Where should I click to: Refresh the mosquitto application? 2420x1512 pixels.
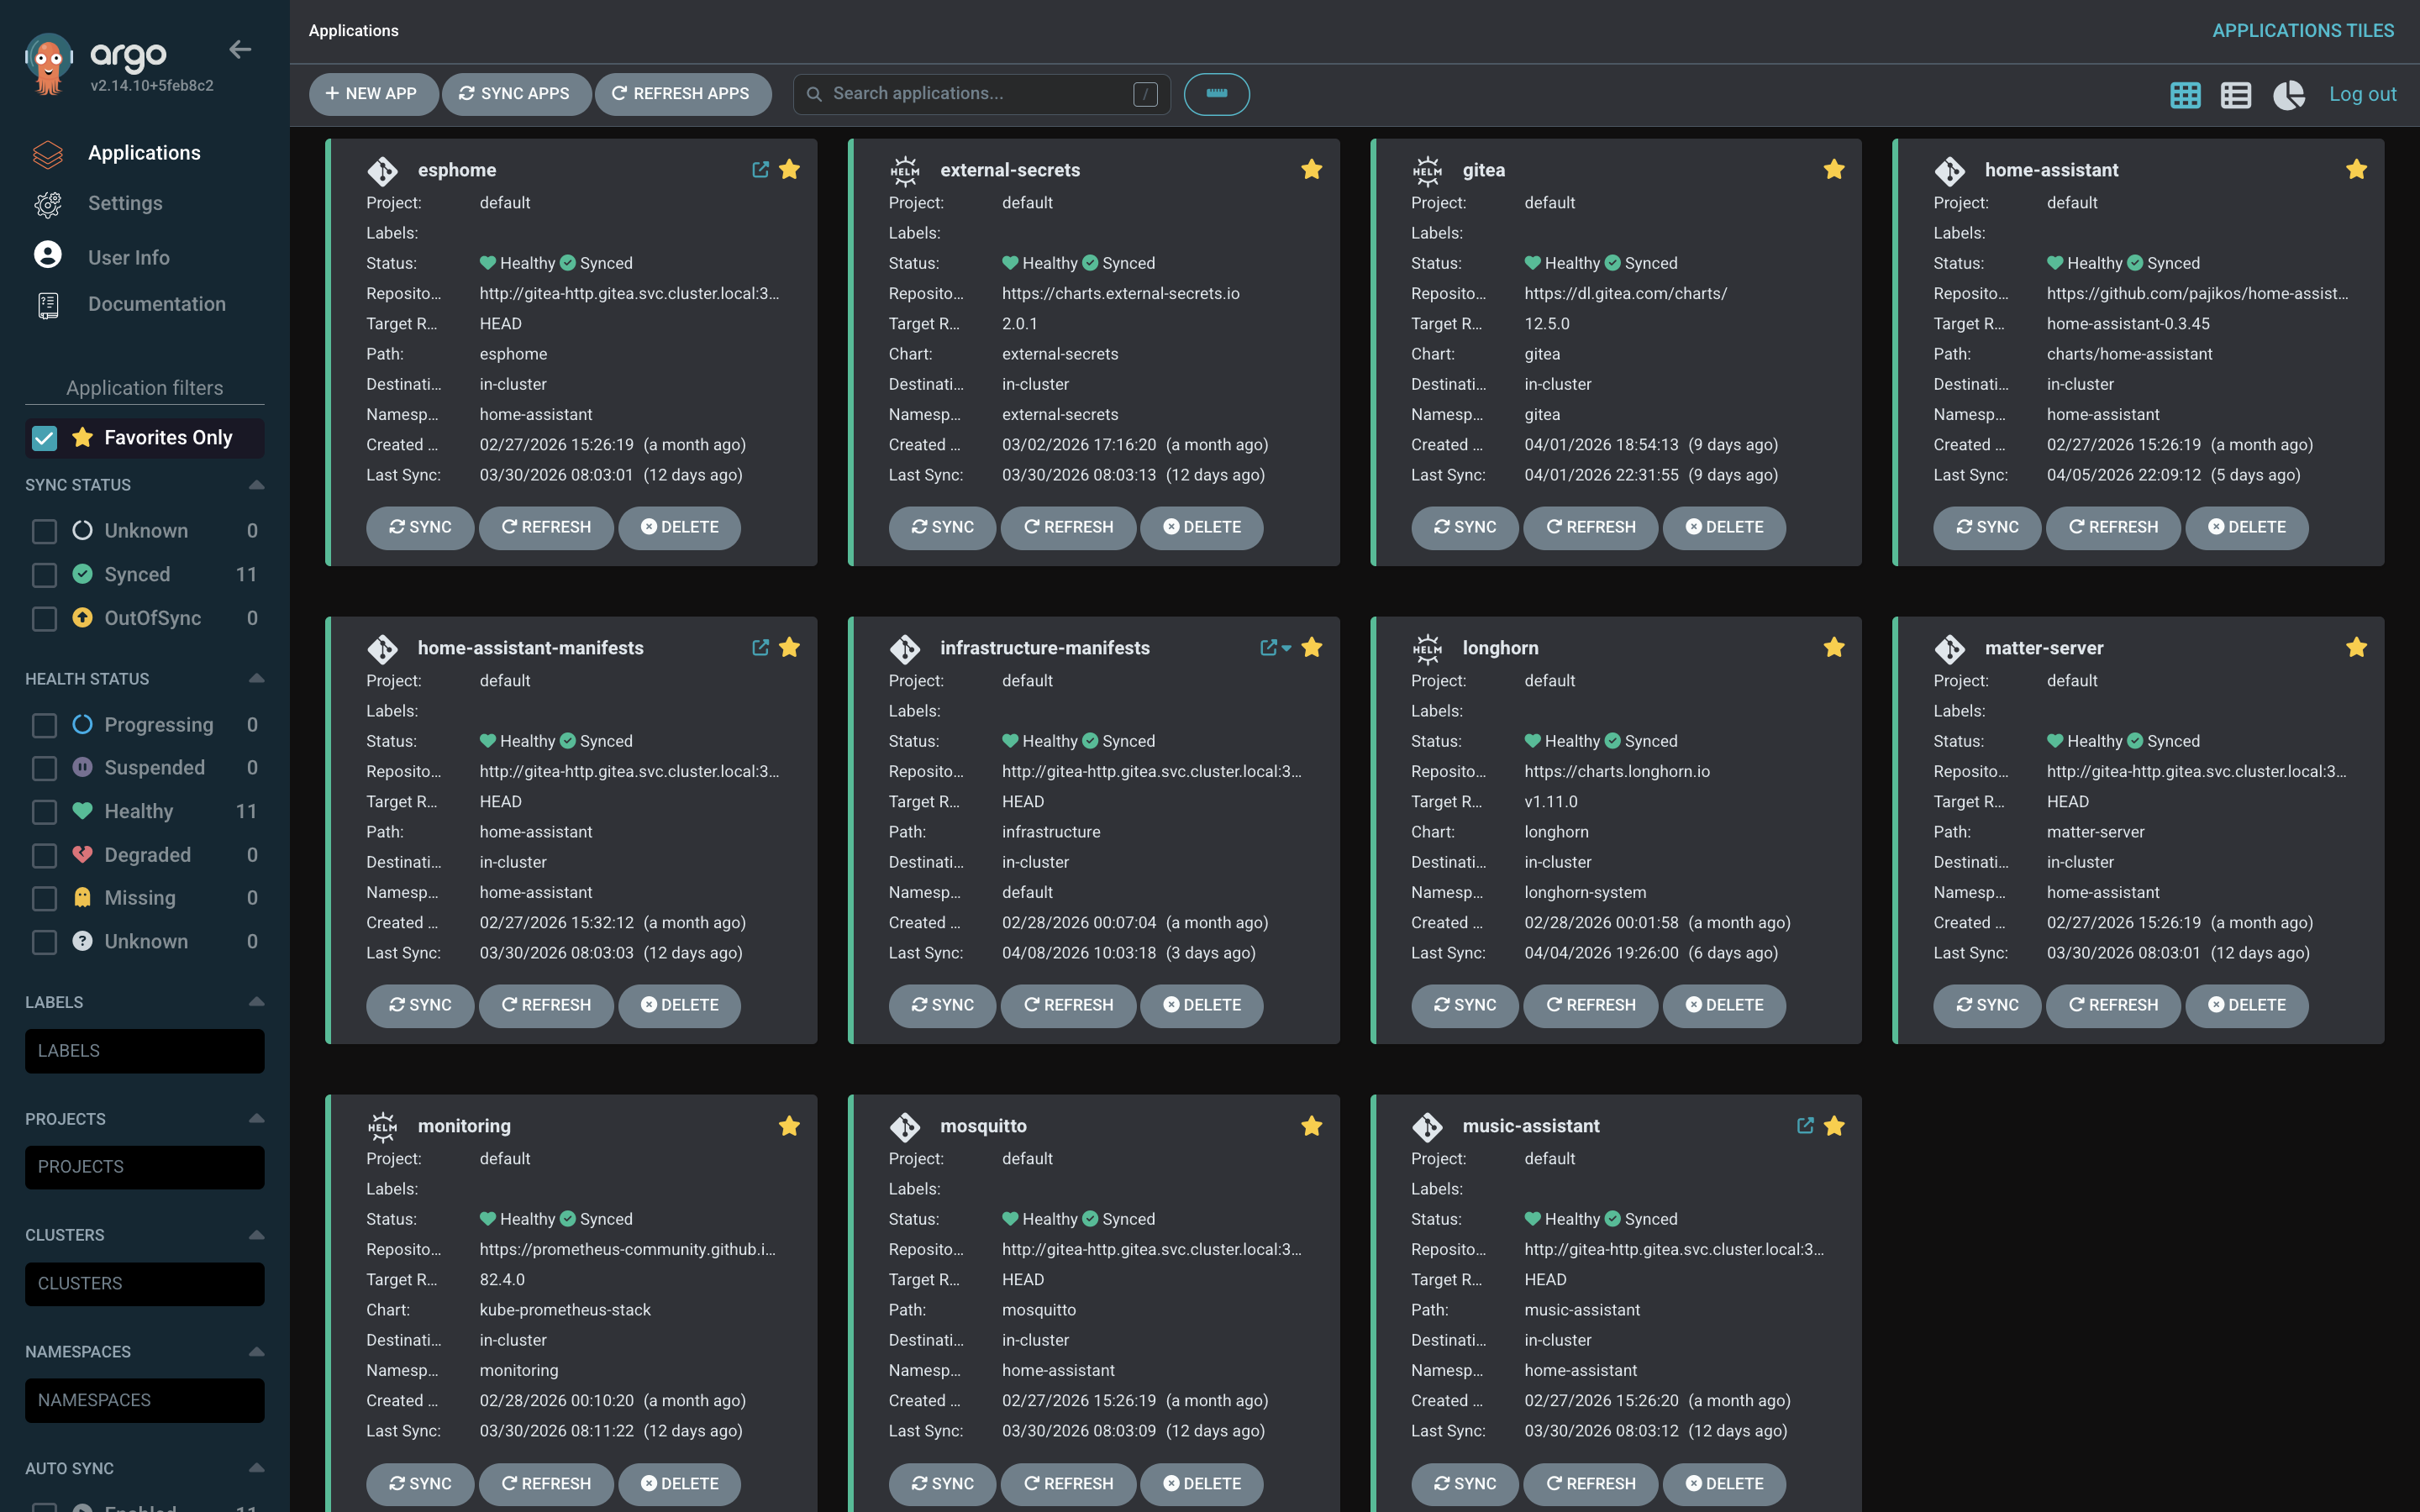pyautogui.click(x=1067, y=1483)
